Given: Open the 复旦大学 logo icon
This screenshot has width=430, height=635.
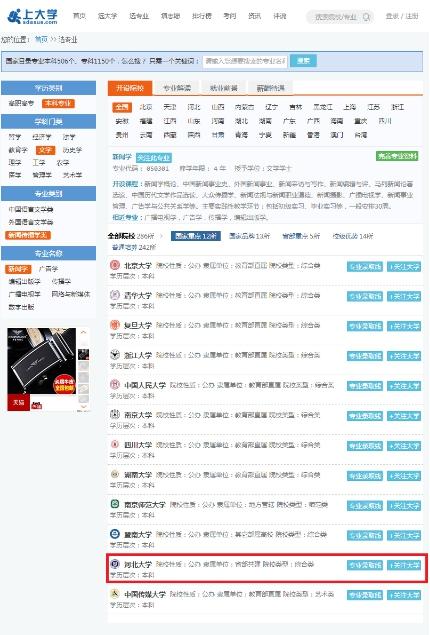Looking at the screenshot, I should tap(115, 325).
